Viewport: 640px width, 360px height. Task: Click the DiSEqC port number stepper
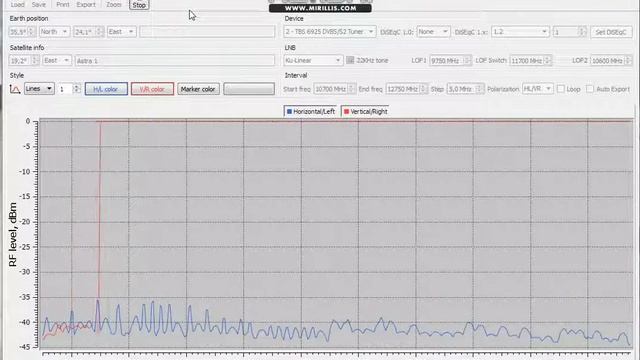[x=569, y=31]
